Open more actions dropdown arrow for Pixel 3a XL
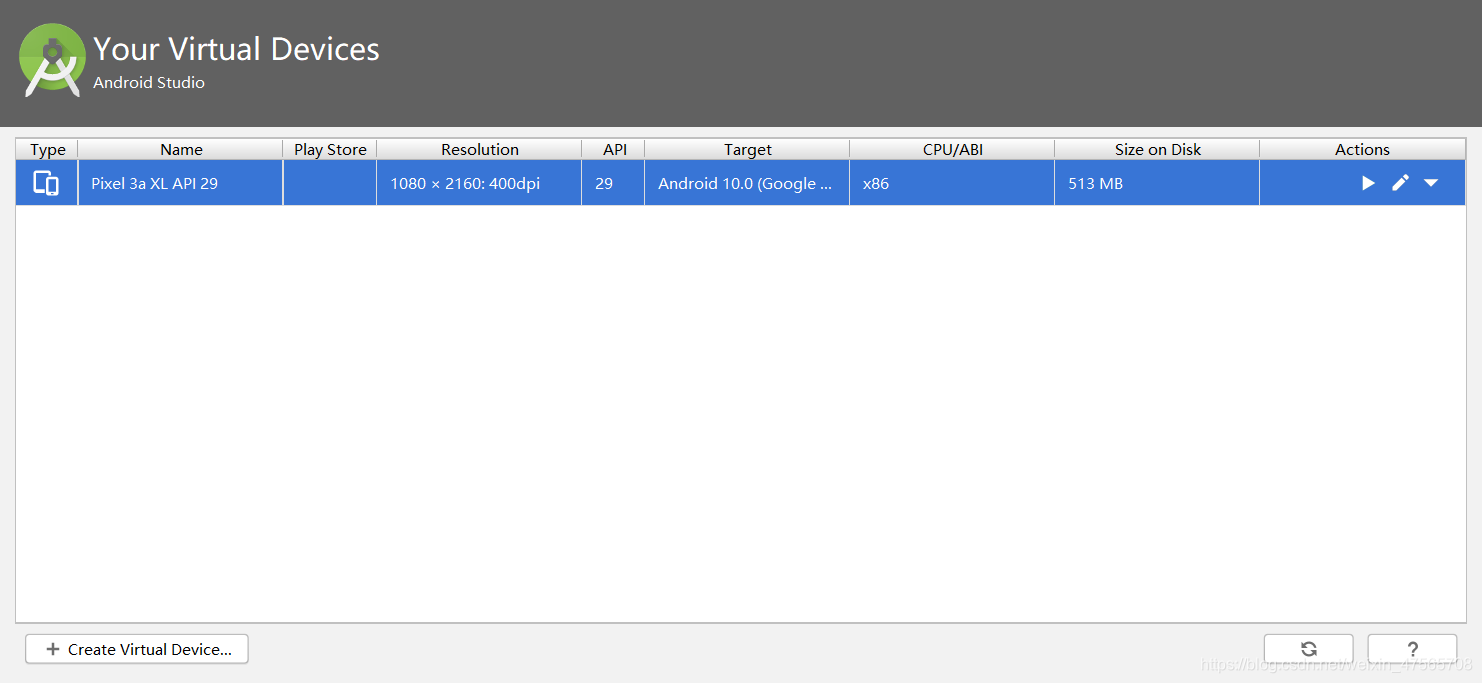Image resolution: width=1482 pixels, height=683 pixels. [x=1431, y=183]
